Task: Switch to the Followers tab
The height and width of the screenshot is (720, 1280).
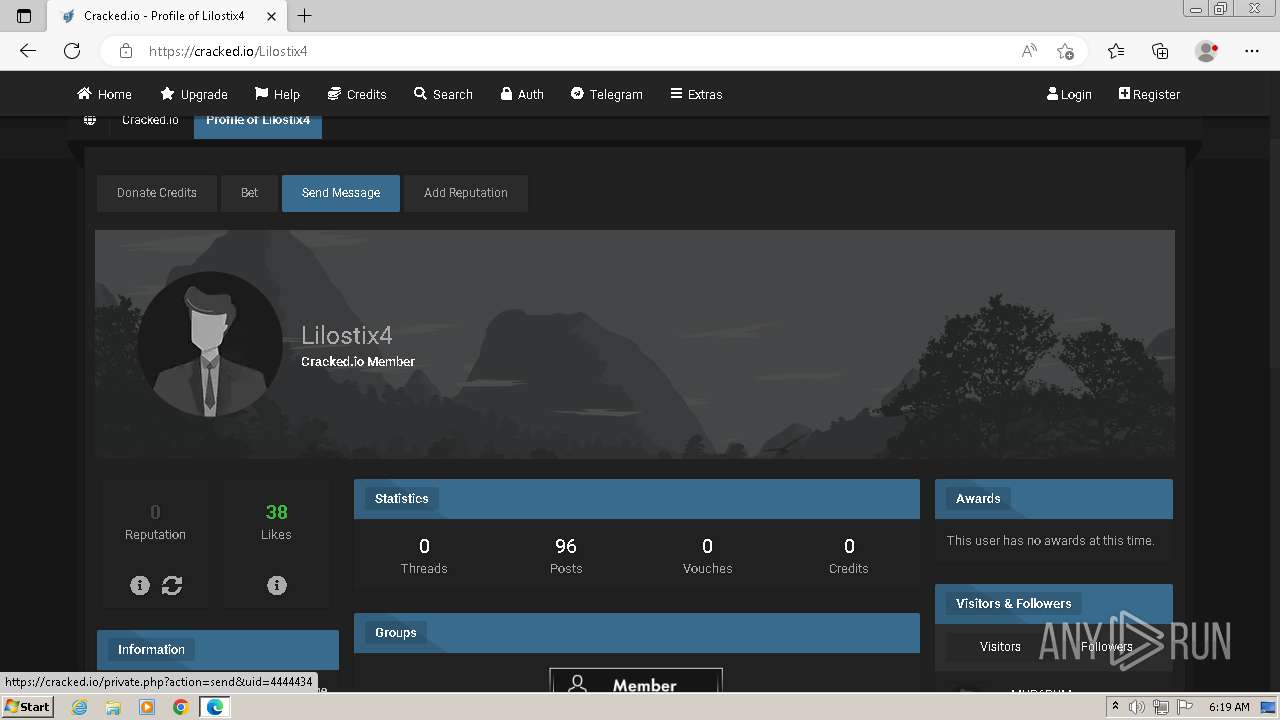Action: (x=1107, y=647)
